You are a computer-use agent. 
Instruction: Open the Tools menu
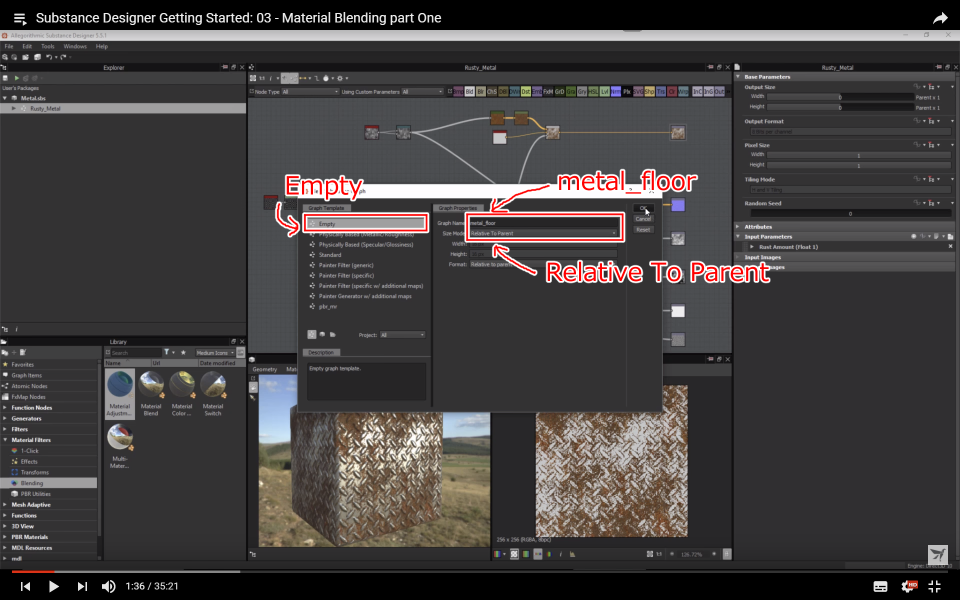pyautogui.click(x=48, y=47)
